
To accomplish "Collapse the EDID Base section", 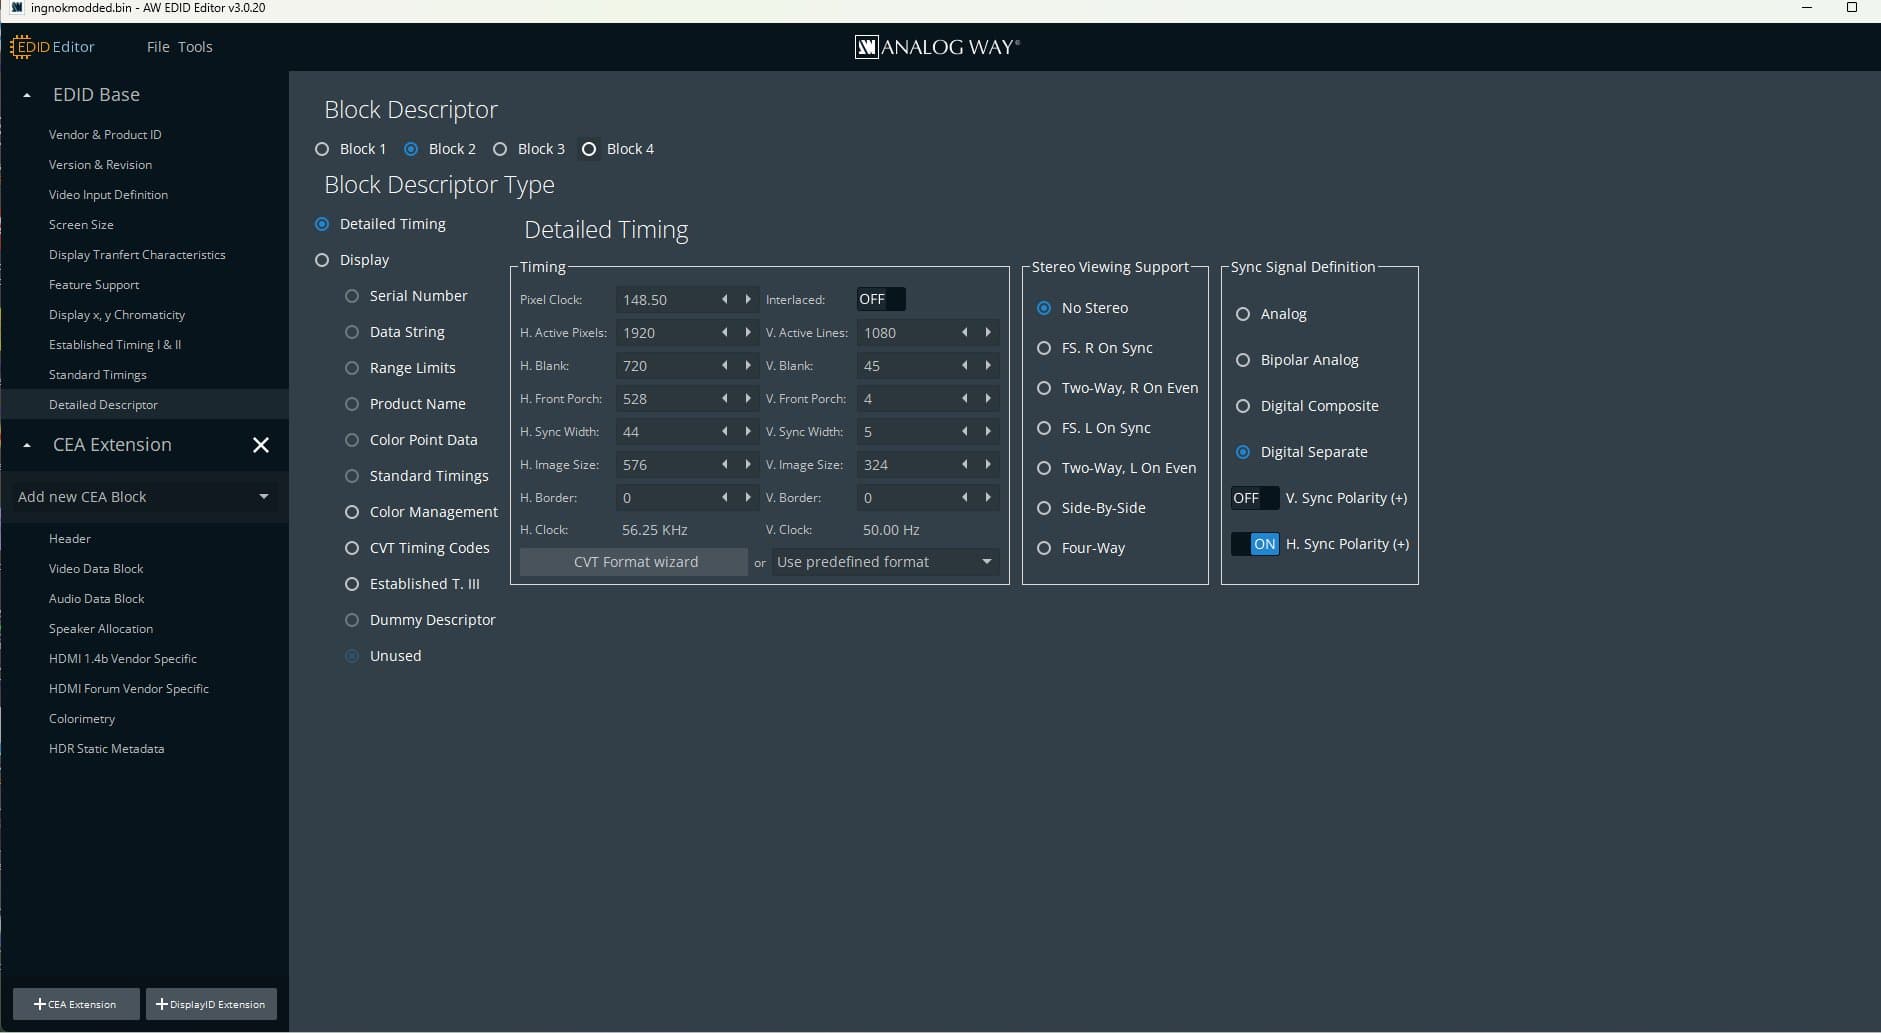I will 27,95.
